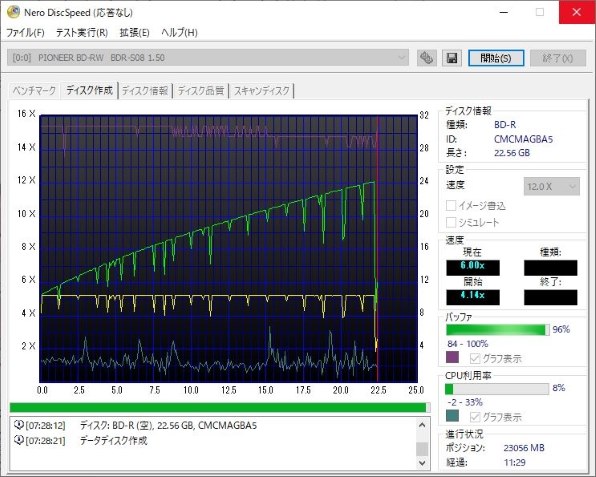Toggle buffer グラフ表示 checkbox
Image resolution: width=596 pixels, height=477 pixels.
coord(475,358)
